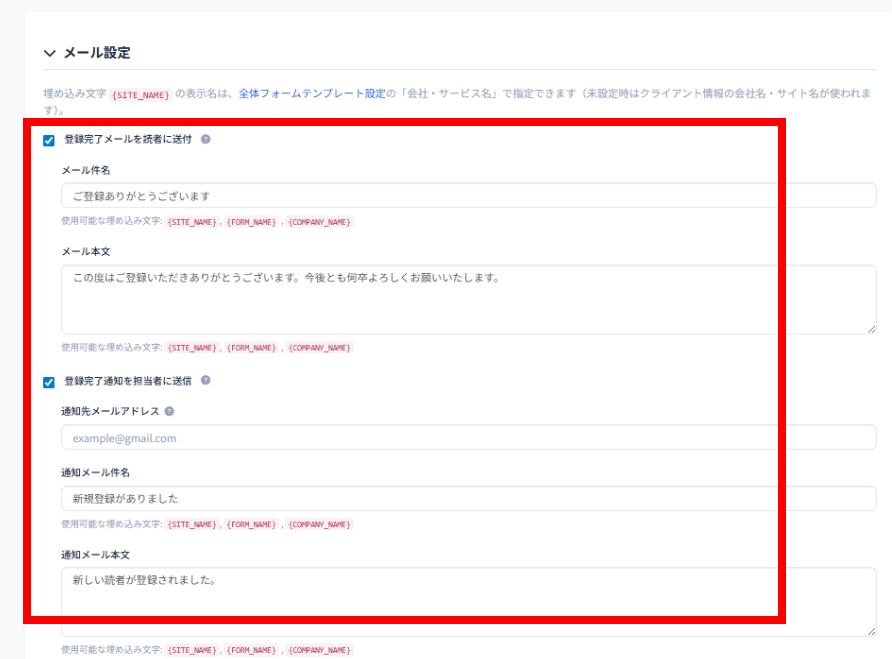Viewport: 892px width, 659px height.
Task: Uncheck 登録完了メールを読者に送付 checkbox
Action: [x=49, y=141]
